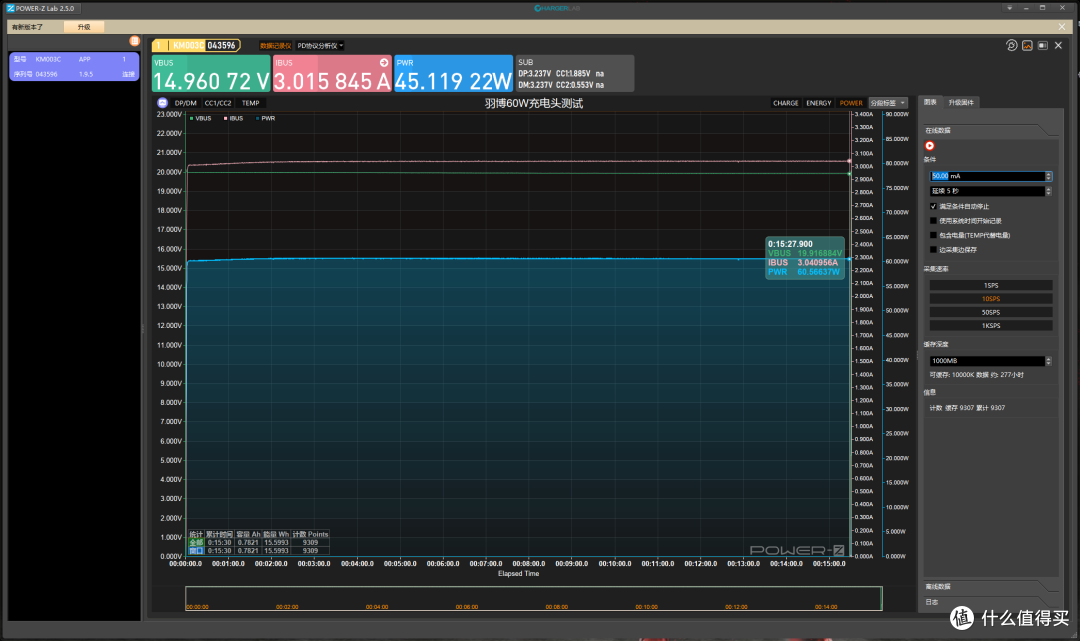Open the PD协议分析仪 dropdown

tap(320, 46)
